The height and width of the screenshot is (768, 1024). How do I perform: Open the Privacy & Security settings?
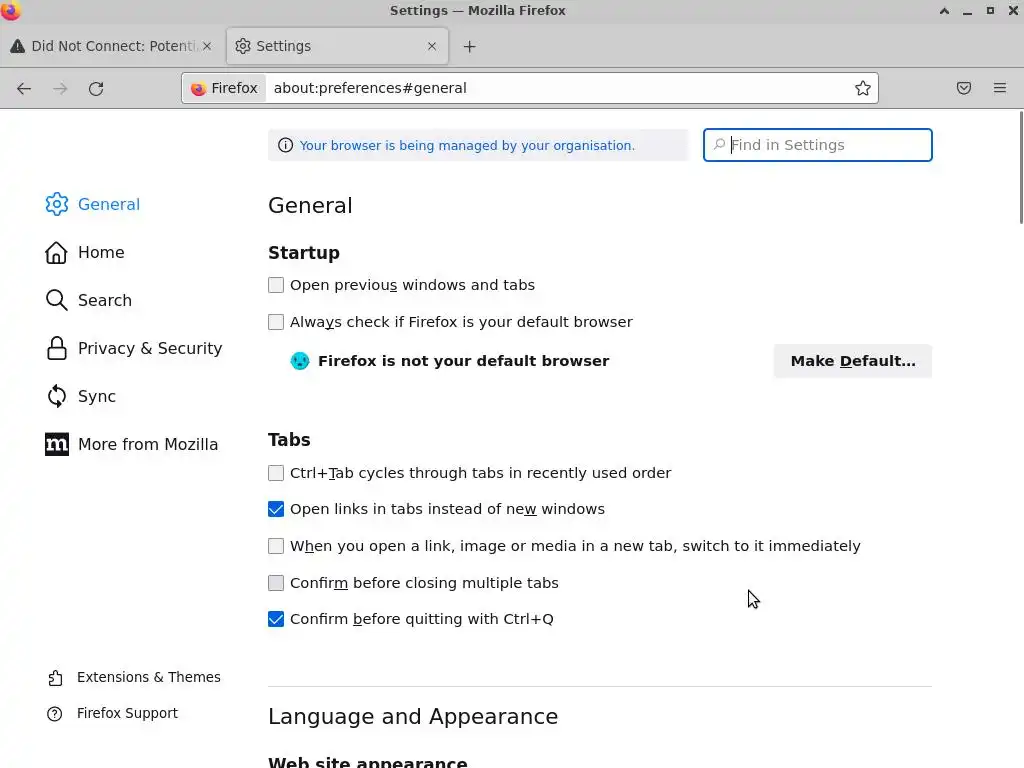click(149, 348)
